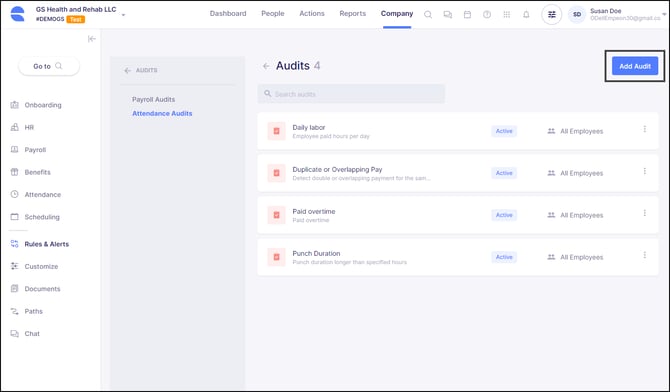Select Attendance Audits in the side panel

162,113
